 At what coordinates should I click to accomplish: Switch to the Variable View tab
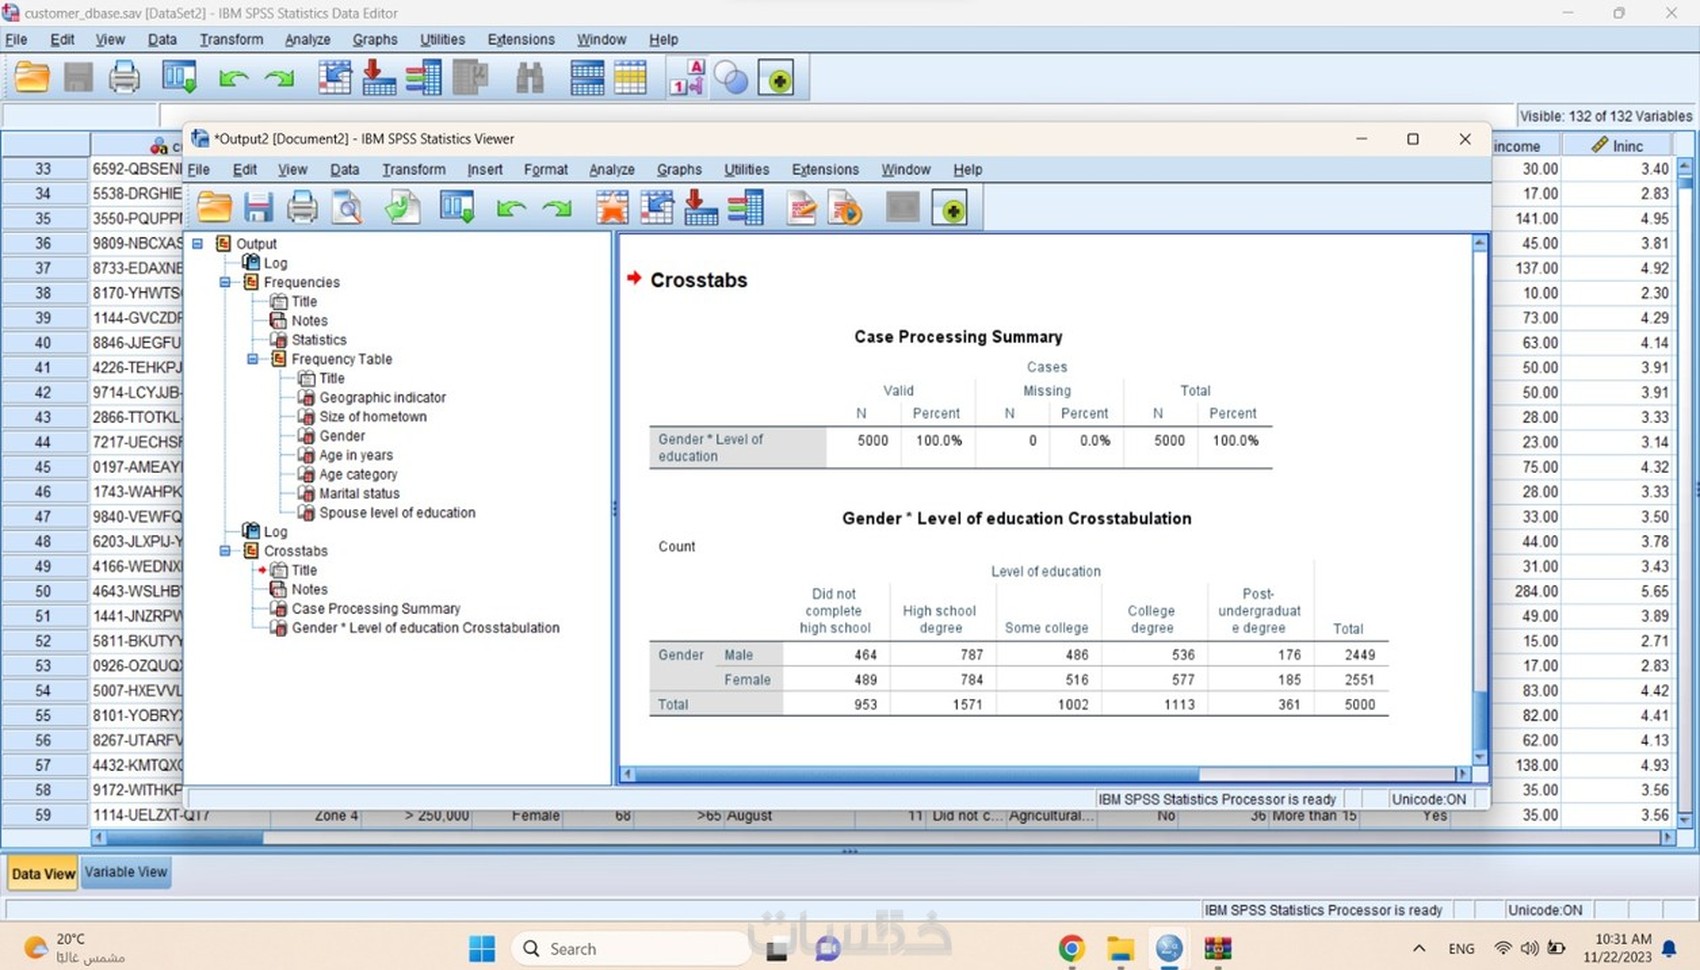tap(126, 872)
